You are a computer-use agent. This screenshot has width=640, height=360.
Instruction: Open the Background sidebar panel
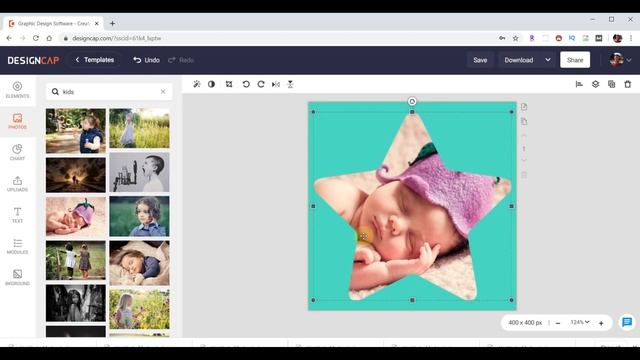coord(17,278)
